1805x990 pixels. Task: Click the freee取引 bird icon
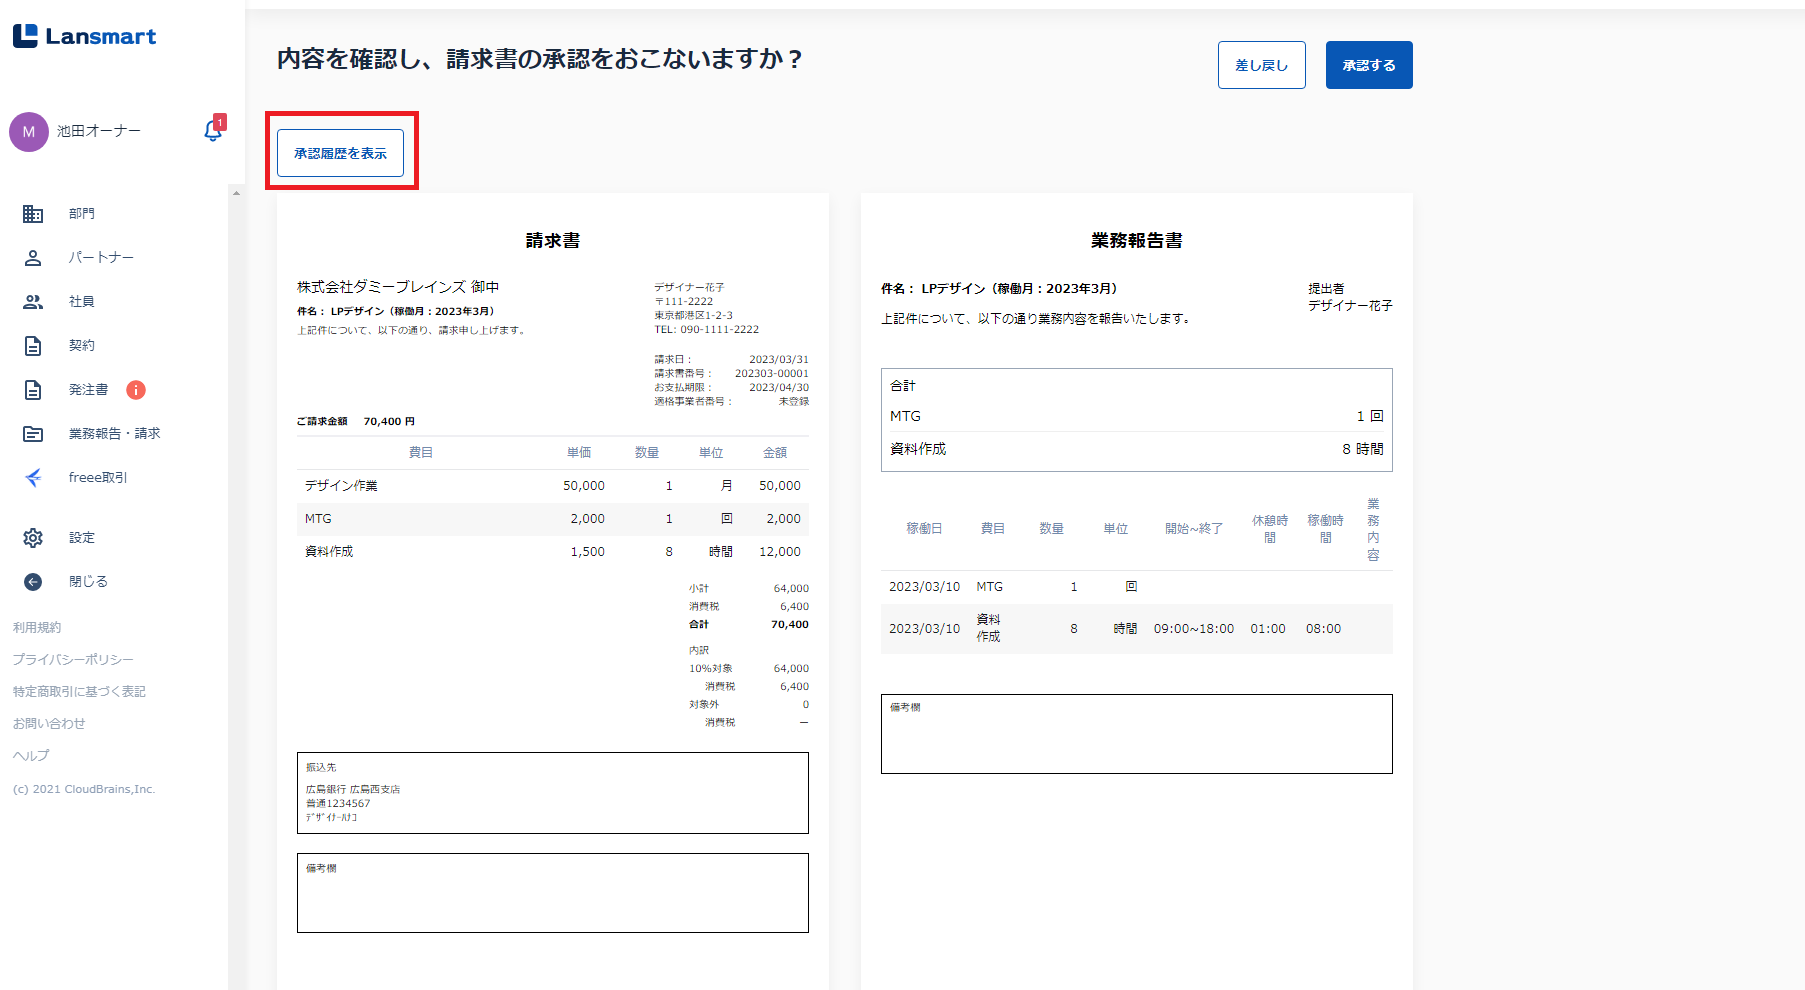click(x=33, y=478)
